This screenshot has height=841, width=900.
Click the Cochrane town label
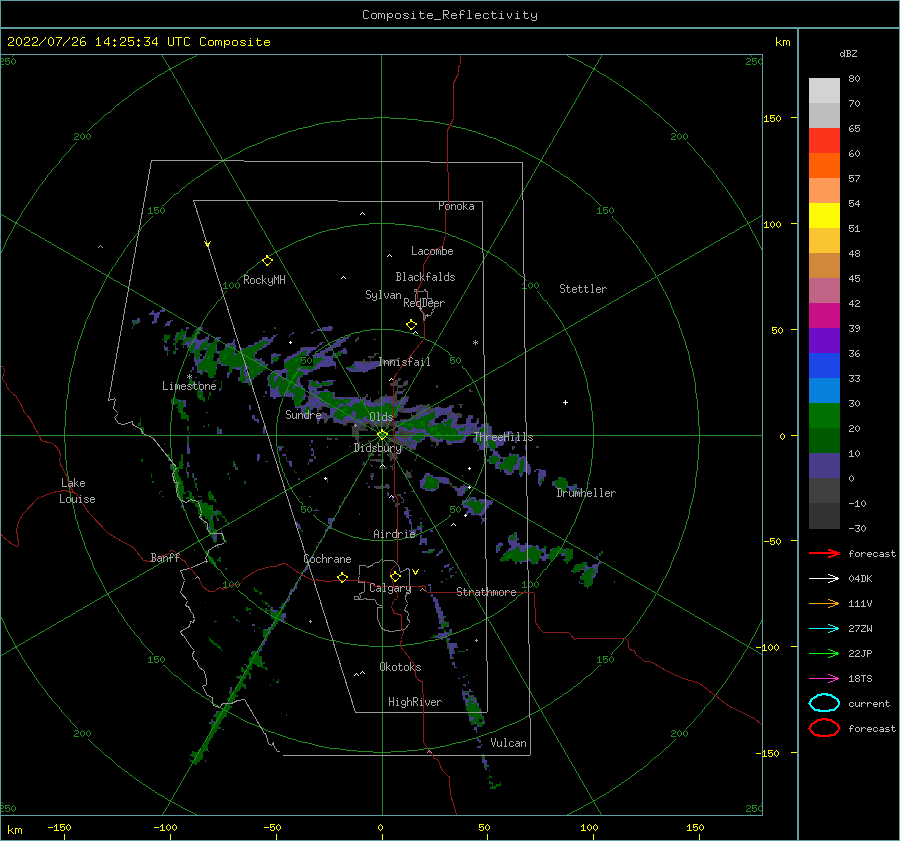(x=327, y=559)
